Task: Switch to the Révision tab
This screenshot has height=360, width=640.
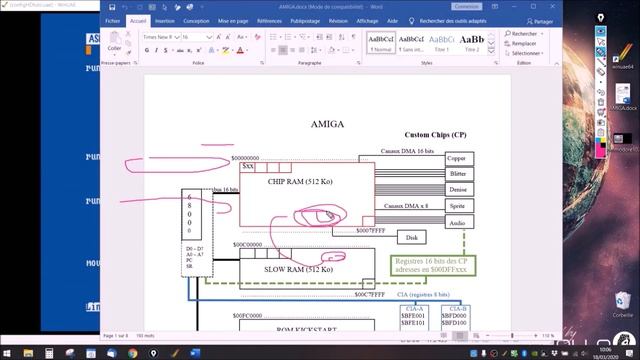Action: pyautogui.click(x=338, y=21)
